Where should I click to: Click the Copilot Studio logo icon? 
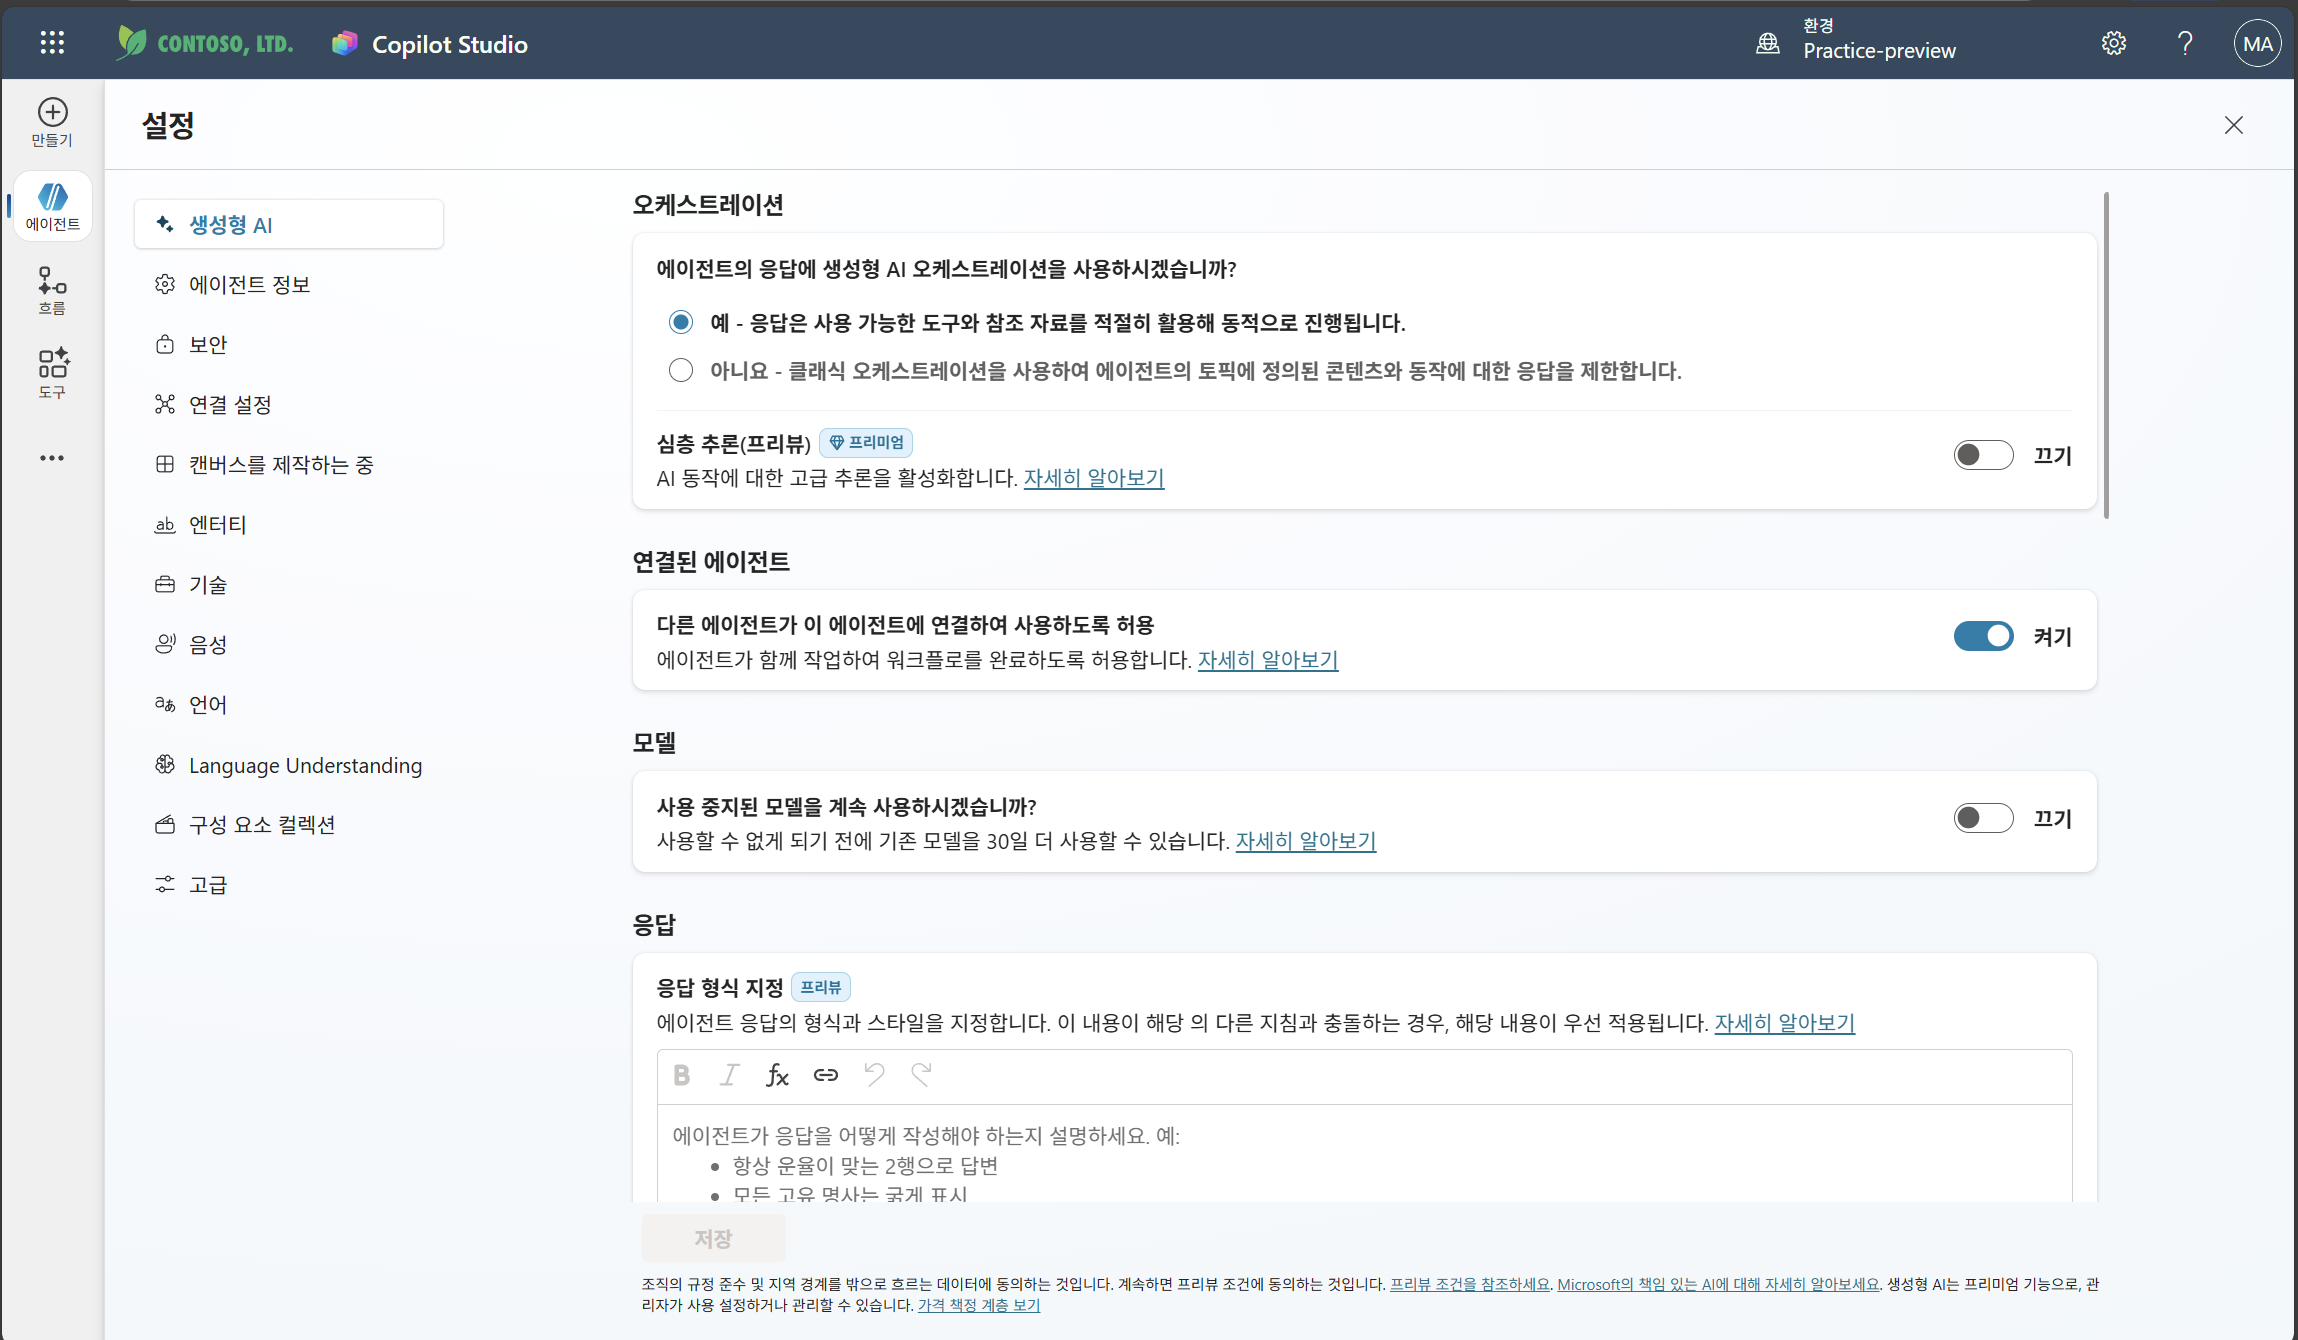coord(345,43)
